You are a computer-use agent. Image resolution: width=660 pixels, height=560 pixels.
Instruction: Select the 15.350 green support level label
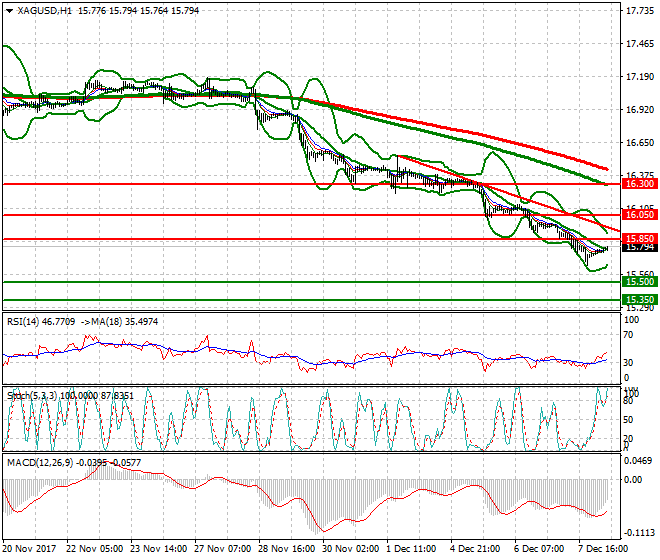639,300
